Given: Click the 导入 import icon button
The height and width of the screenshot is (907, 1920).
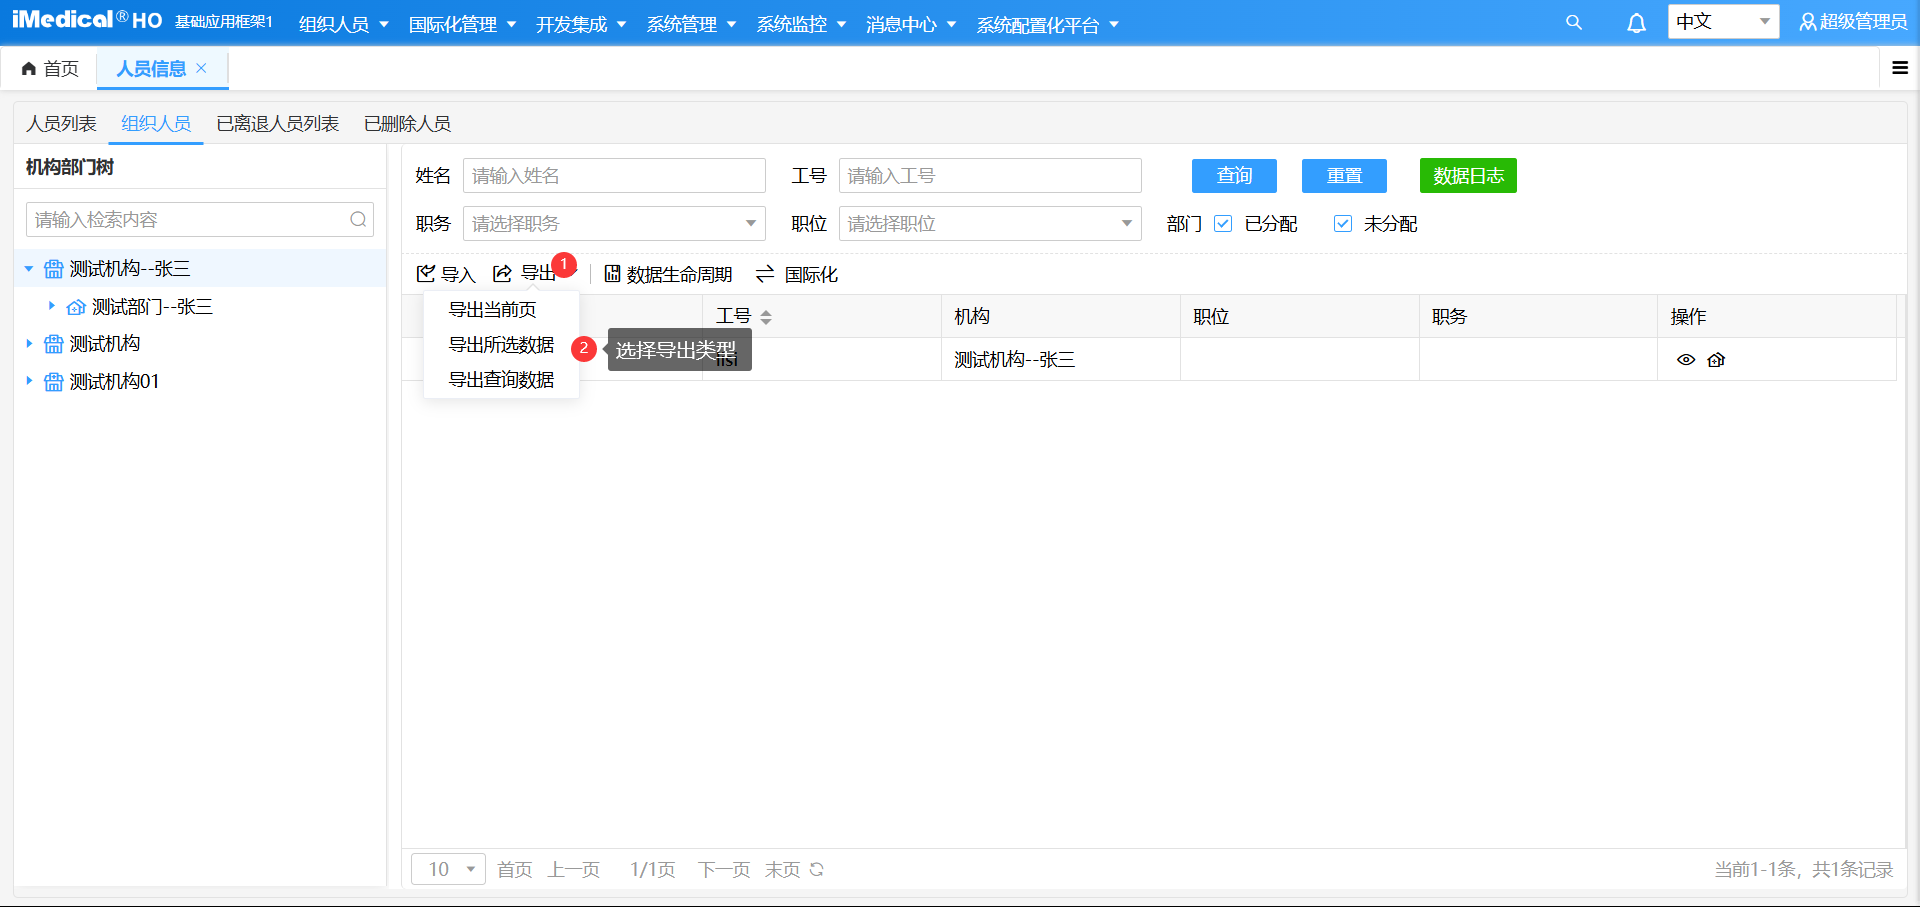Looking at the screenshot, I should pos(426,274).
